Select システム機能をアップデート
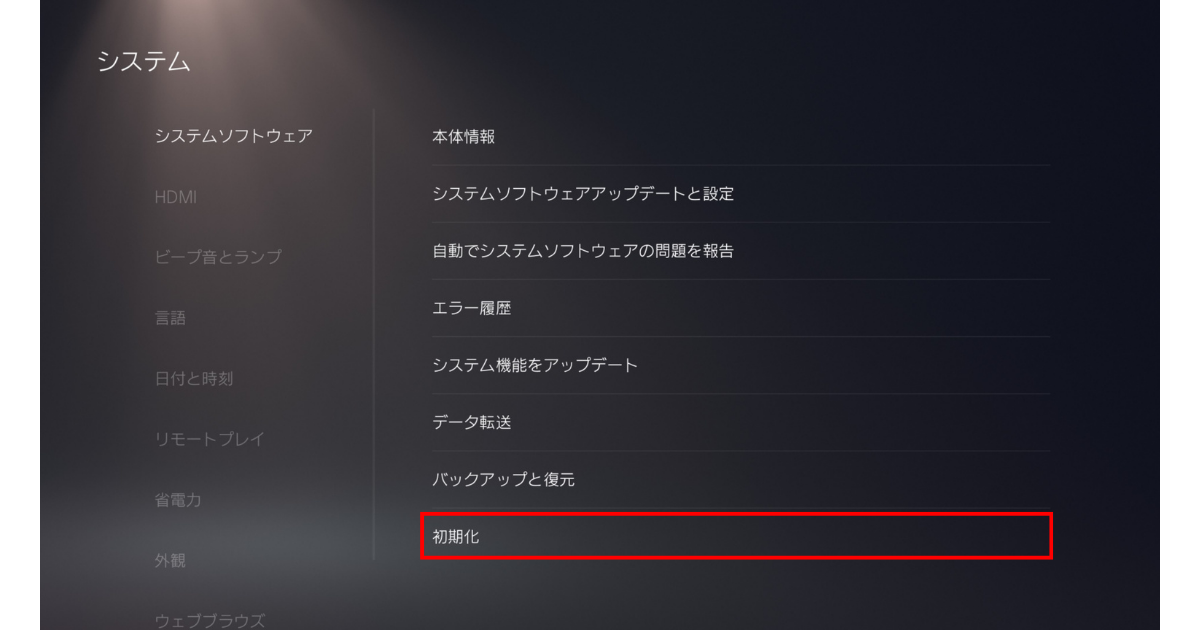Viewport: 1200px width, 630px height. click(736, 365)
